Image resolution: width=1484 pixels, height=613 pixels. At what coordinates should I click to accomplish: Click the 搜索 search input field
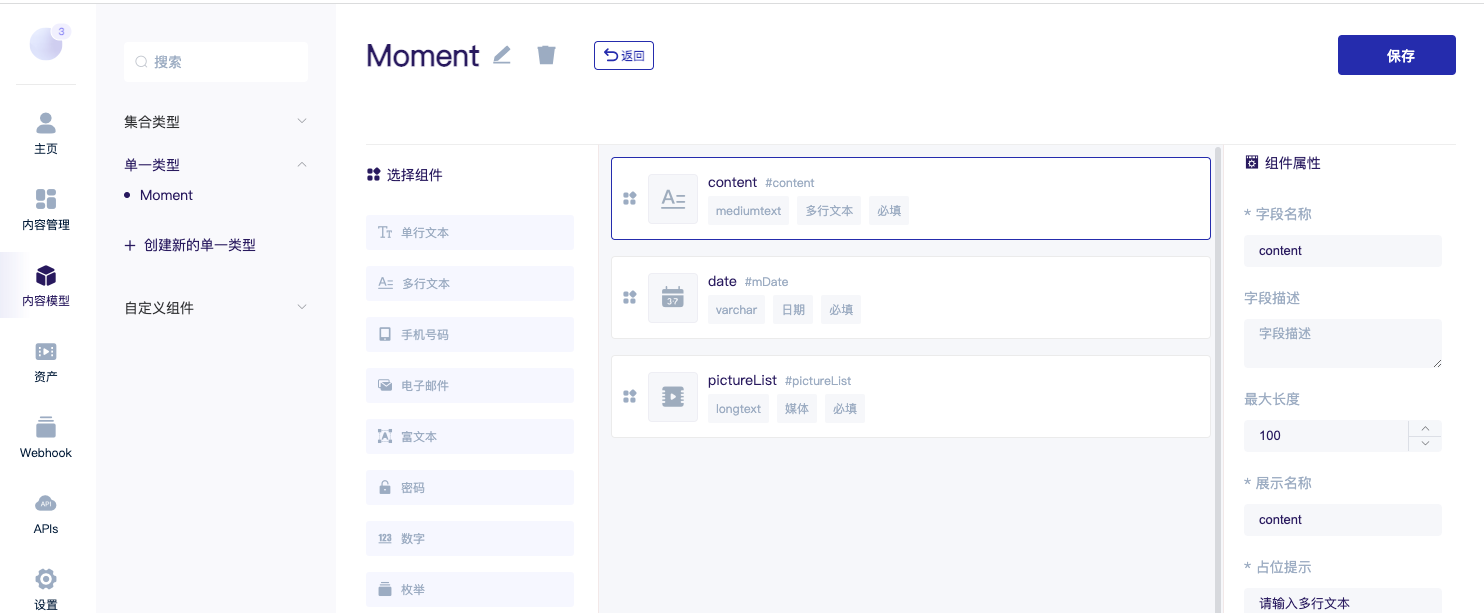pyautogui.click(x=216, y=62)
